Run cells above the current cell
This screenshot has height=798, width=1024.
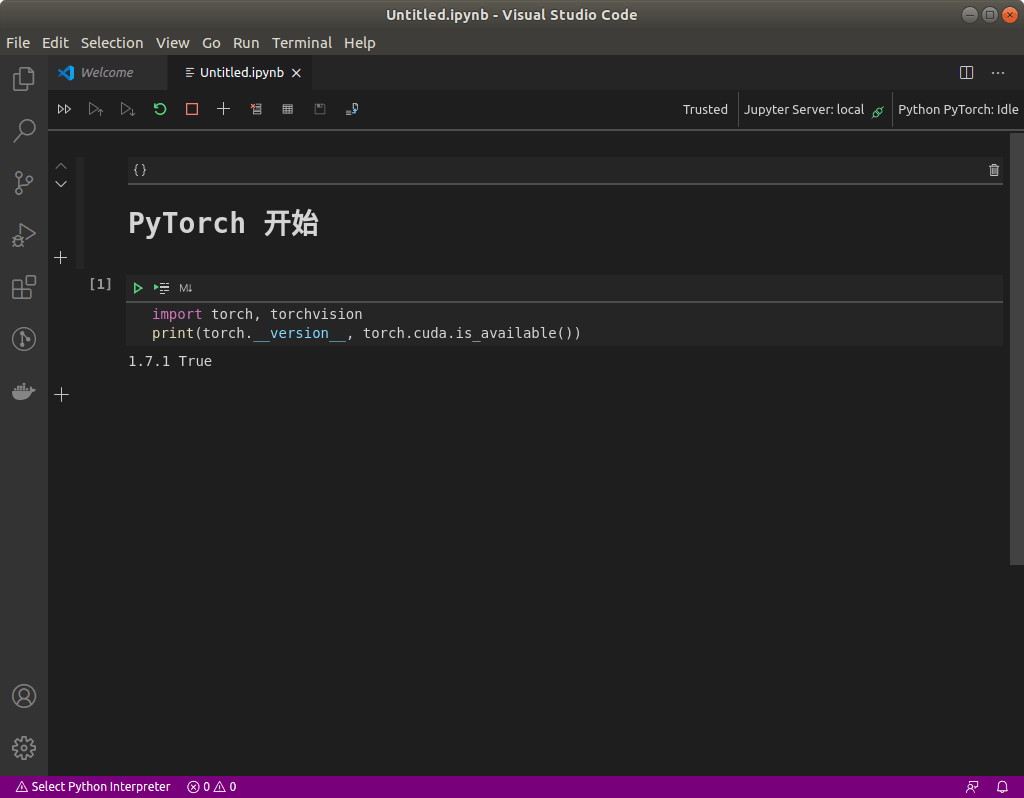pyautogui.click(x=96, y=109)
